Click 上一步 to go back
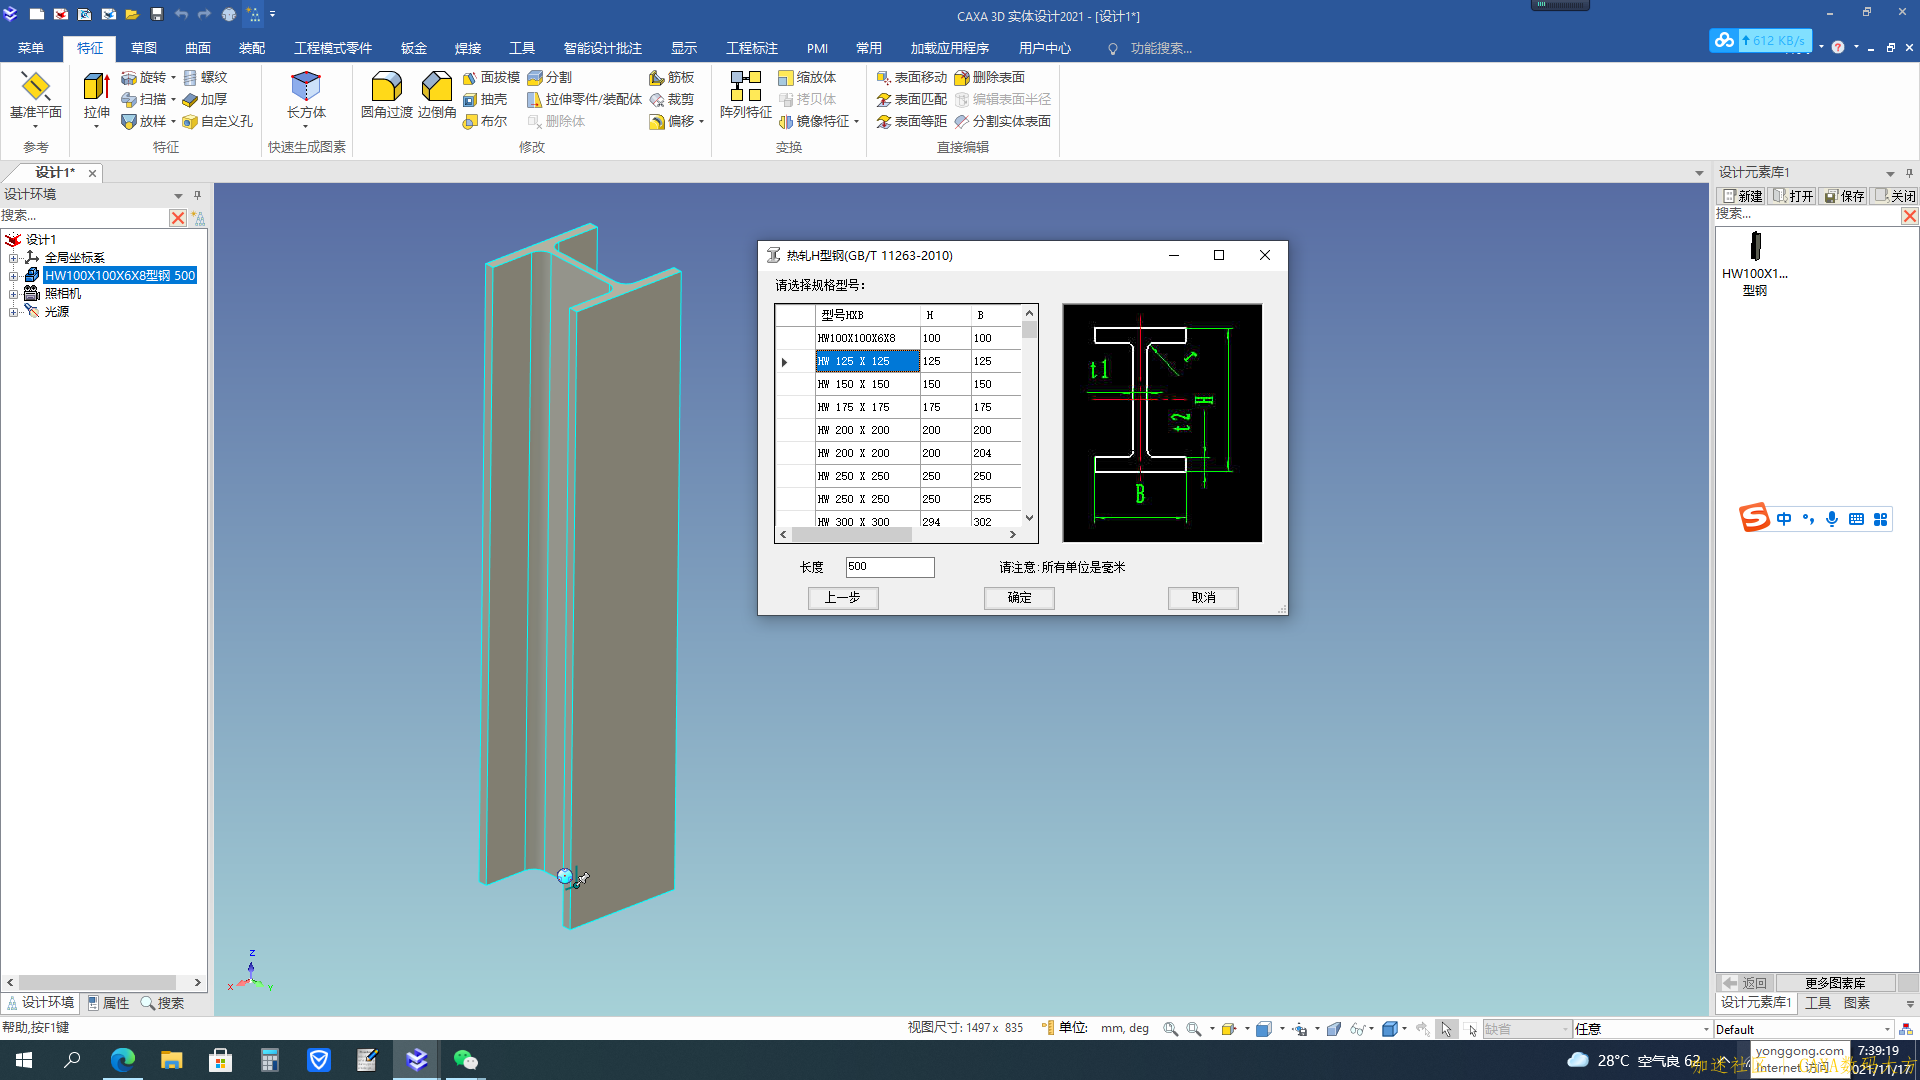 pos(843,597)
